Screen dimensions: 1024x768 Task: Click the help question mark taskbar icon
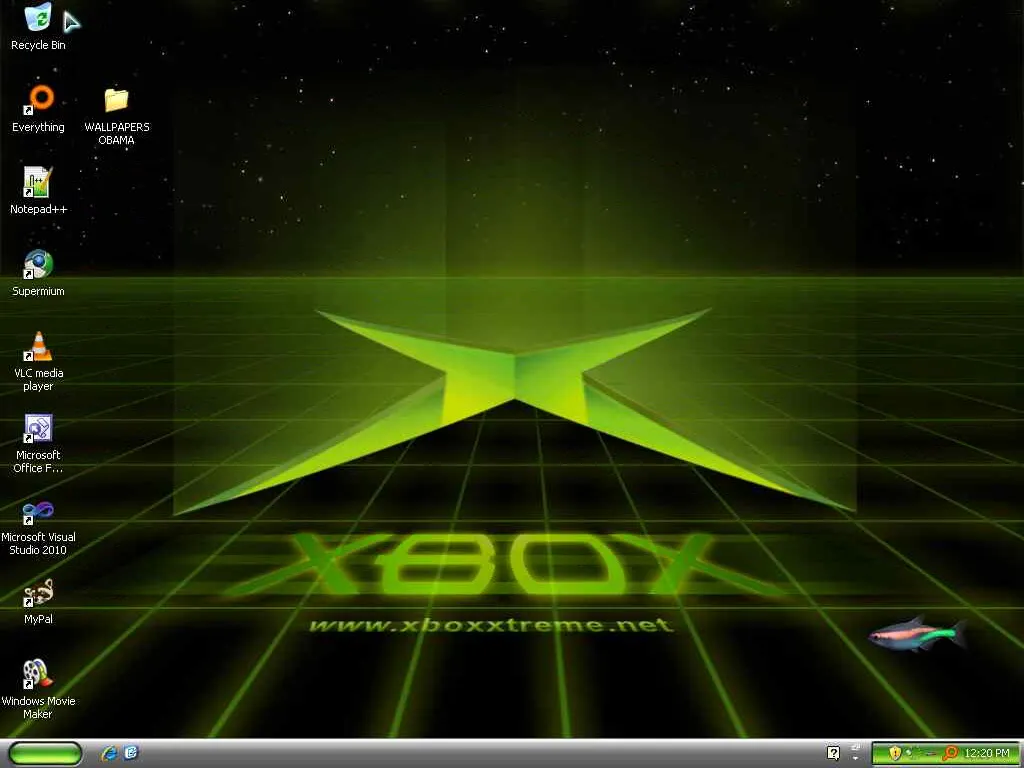833,753
